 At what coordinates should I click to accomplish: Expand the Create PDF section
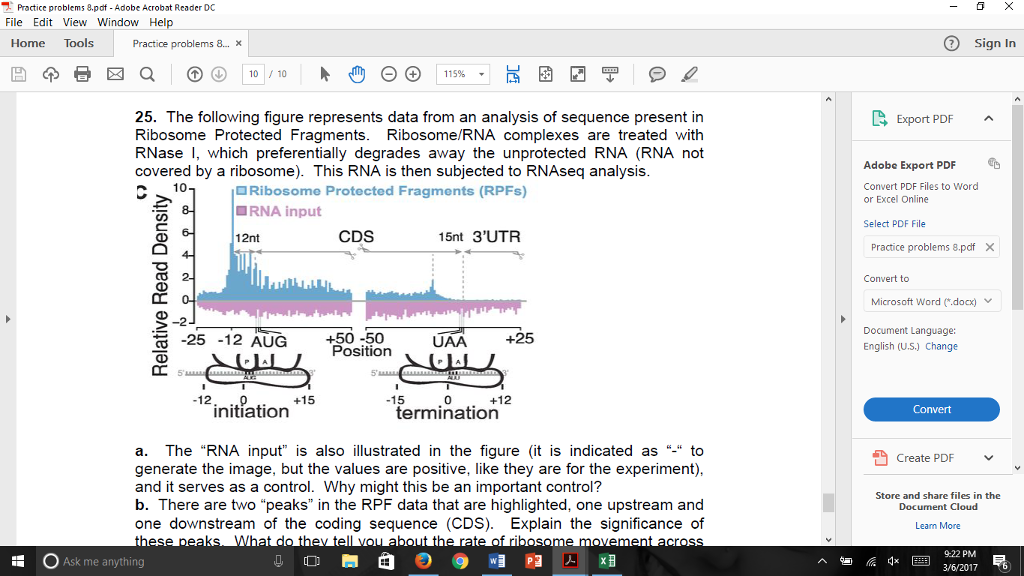click(988, 458)
